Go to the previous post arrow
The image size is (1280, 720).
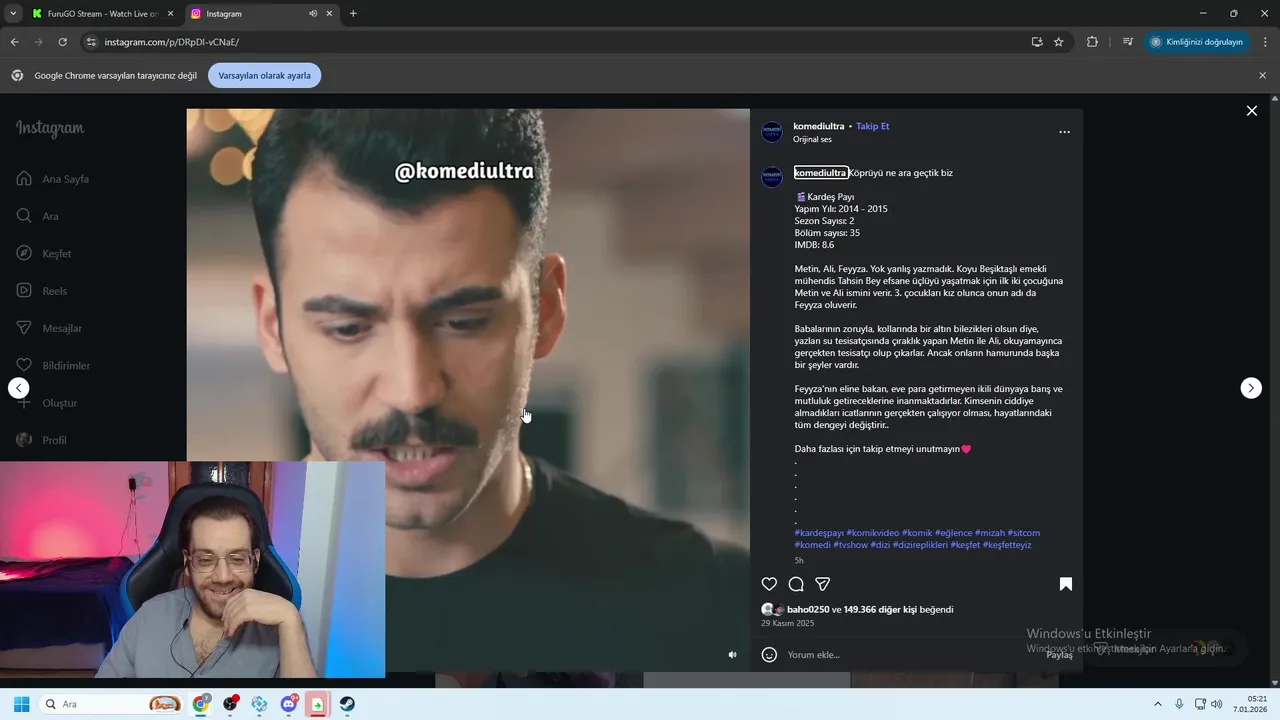coord(19,388)
